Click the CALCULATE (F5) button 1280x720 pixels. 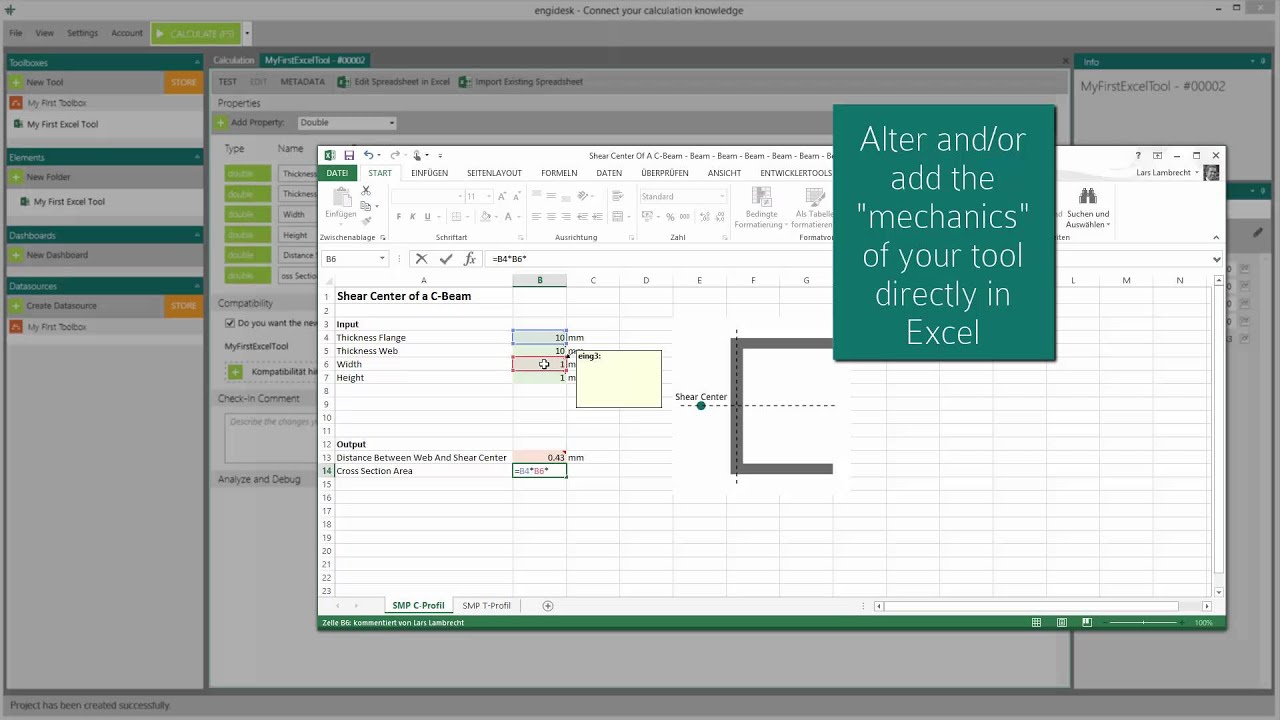(x=196, y=34)
